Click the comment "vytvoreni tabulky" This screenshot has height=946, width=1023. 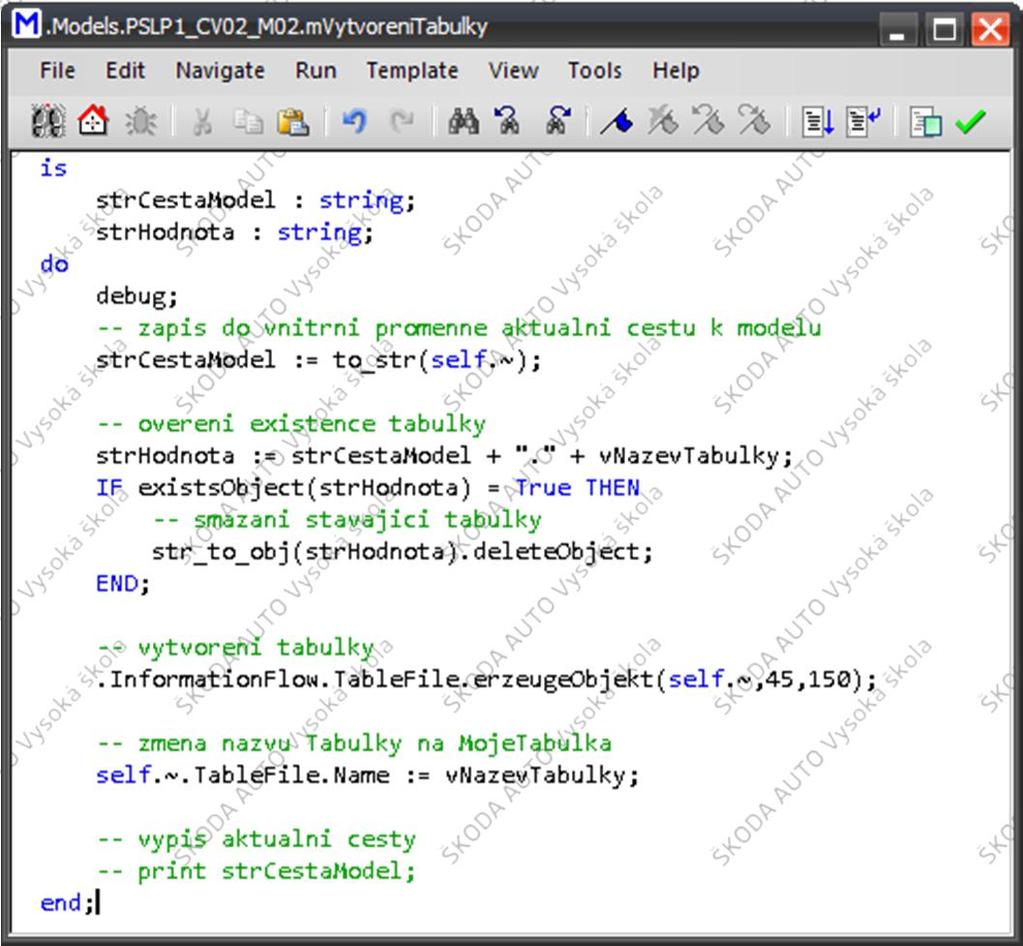coord(236,647)
